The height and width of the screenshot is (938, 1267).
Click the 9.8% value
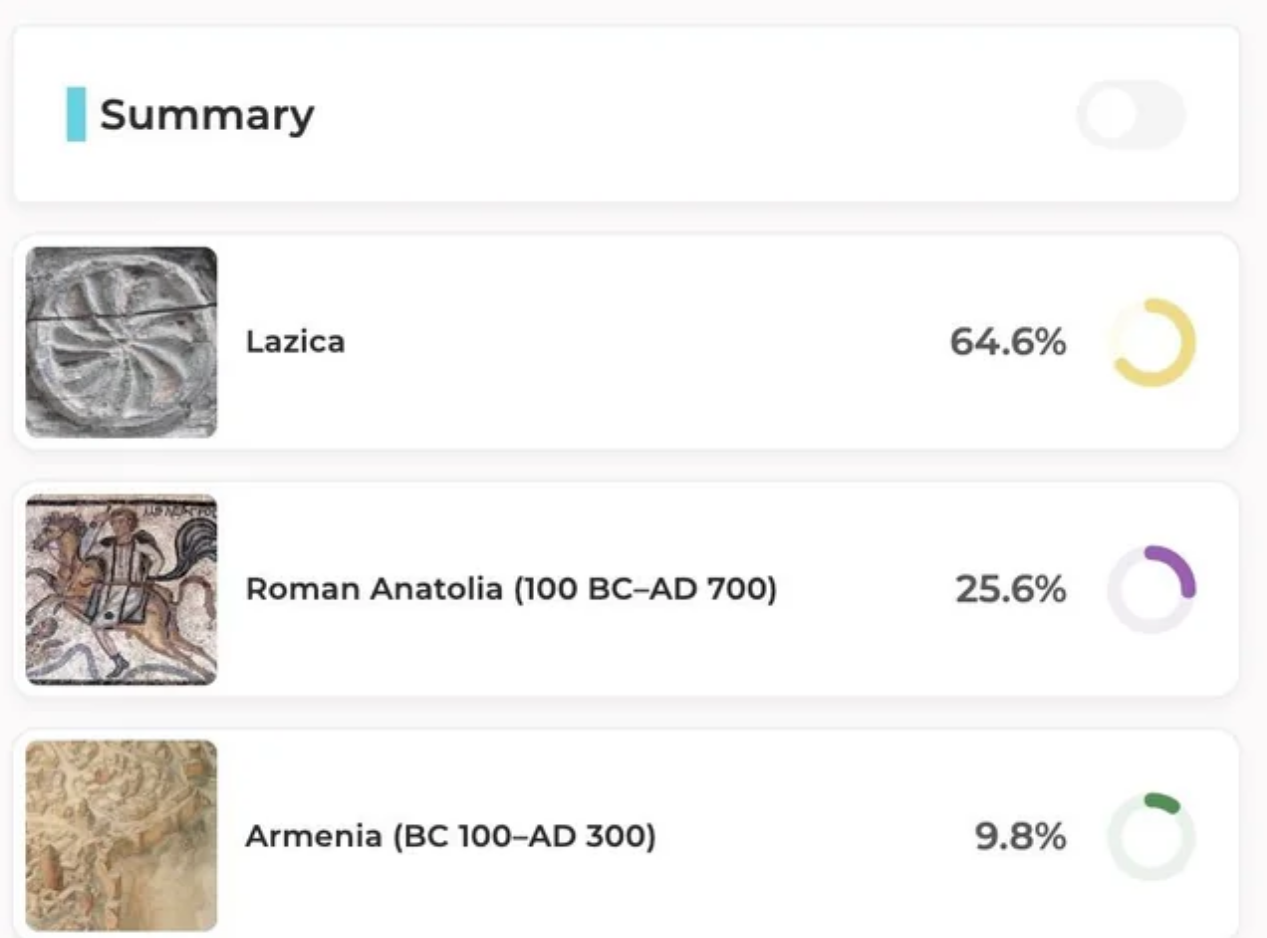[x=1020, y=836]
